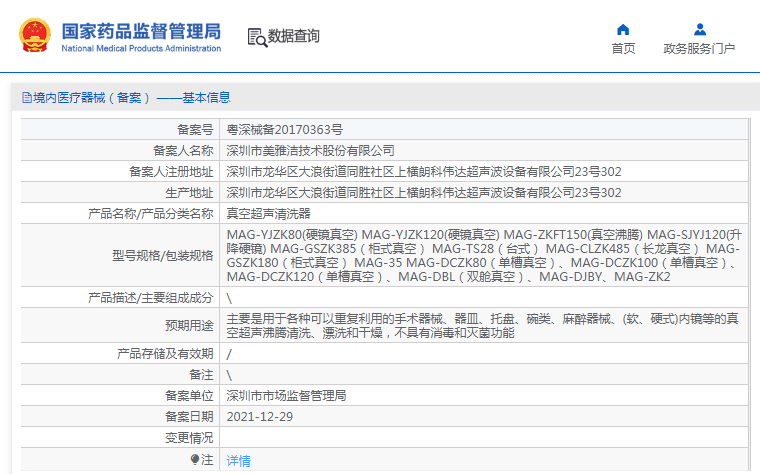Viewport: 760px width, 474px height.
Task: Click the 产品存储及有效期 label
Action: (165, 354)
